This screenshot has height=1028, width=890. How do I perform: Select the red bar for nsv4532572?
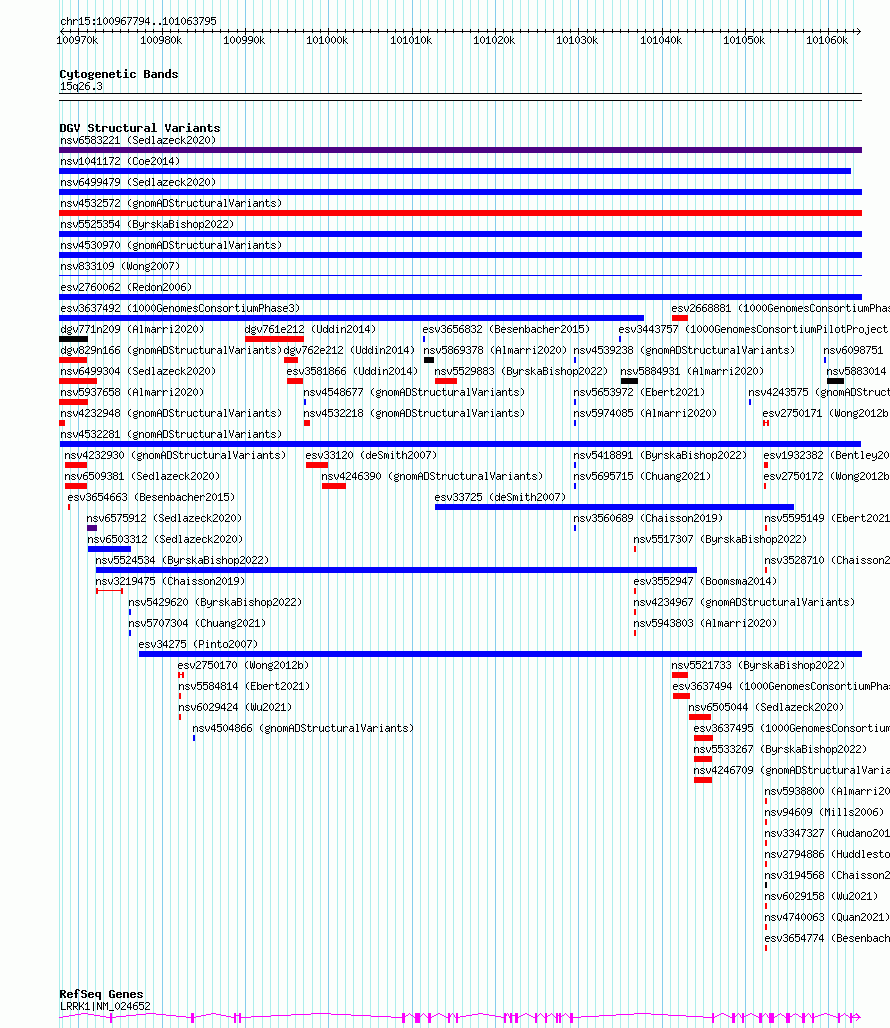tap(460, 213)
